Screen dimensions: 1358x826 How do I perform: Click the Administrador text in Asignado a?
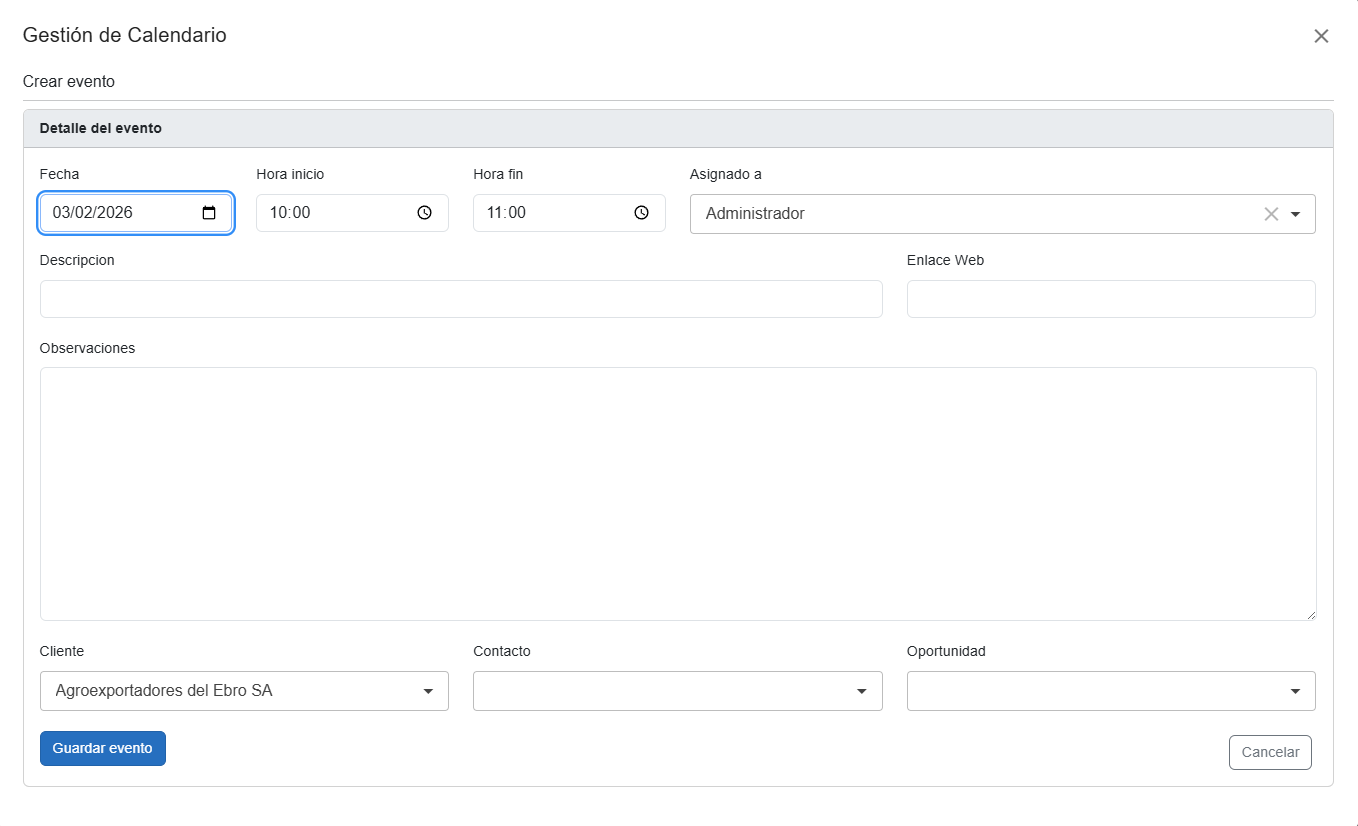755,214
